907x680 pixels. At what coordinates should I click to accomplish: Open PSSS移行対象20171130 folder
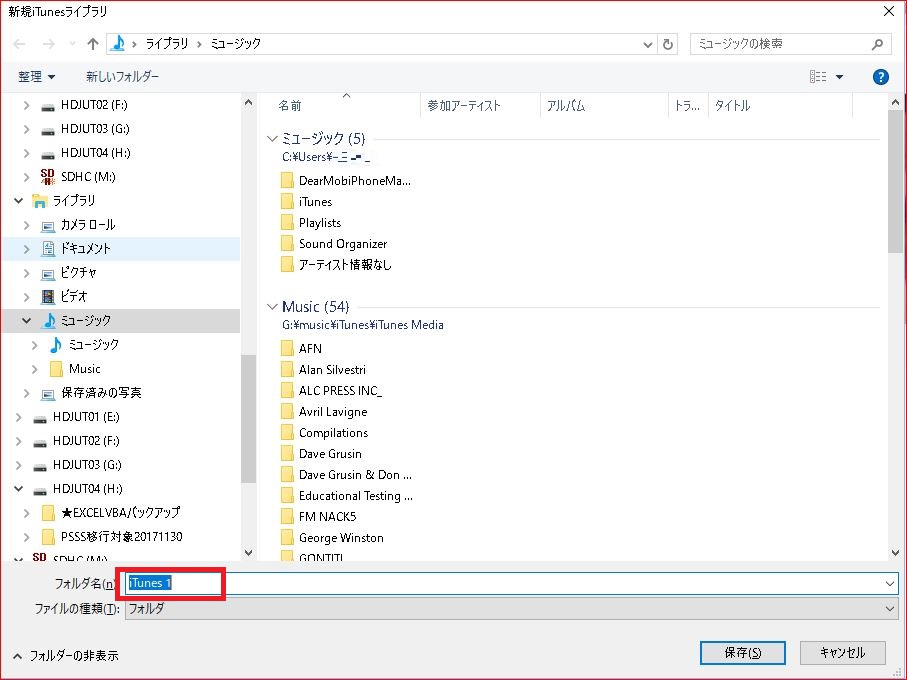pos(121,537)
